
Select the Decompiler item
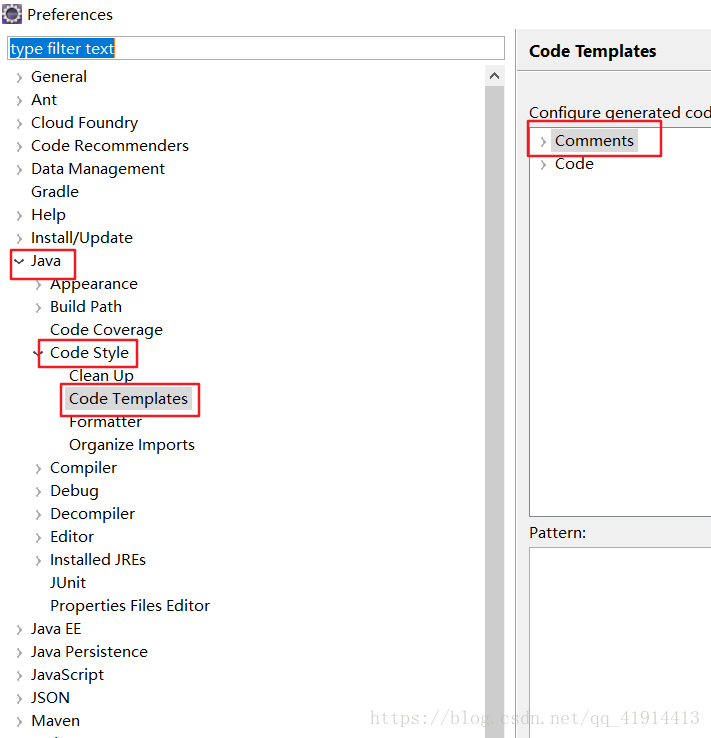tap(92, 514)
